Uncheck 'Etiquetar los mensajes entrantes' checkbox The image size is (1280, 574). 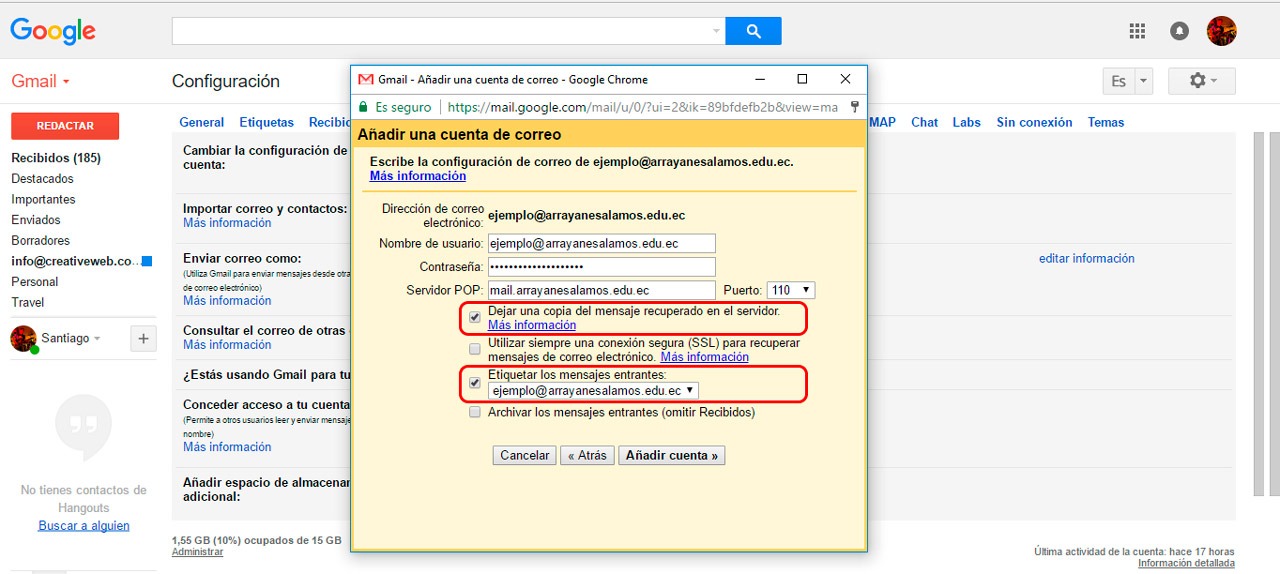tap(475, 383)
